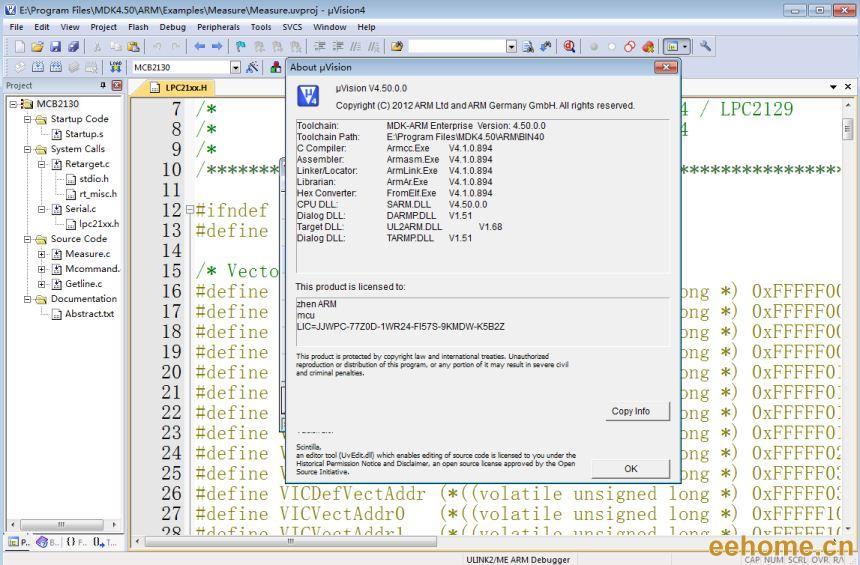Click the Build target icon in the build toolbar

tap(38, 67)
